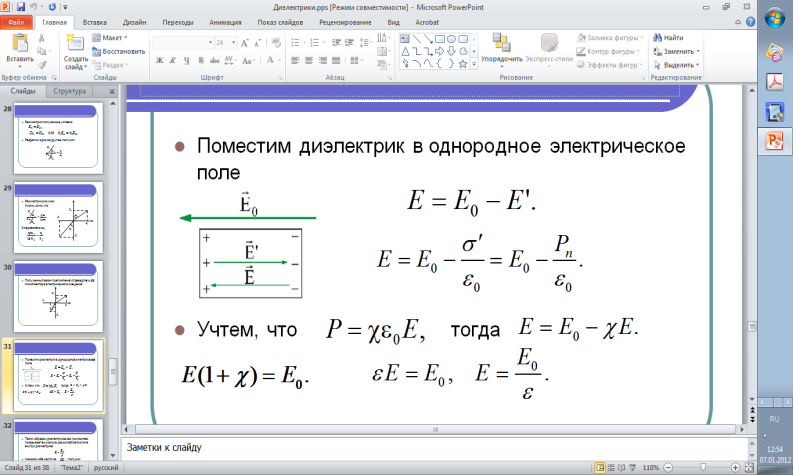This screenshot has width=793, height=475.
Task: Select the Text Box shape tool
Action: point(405,39)
